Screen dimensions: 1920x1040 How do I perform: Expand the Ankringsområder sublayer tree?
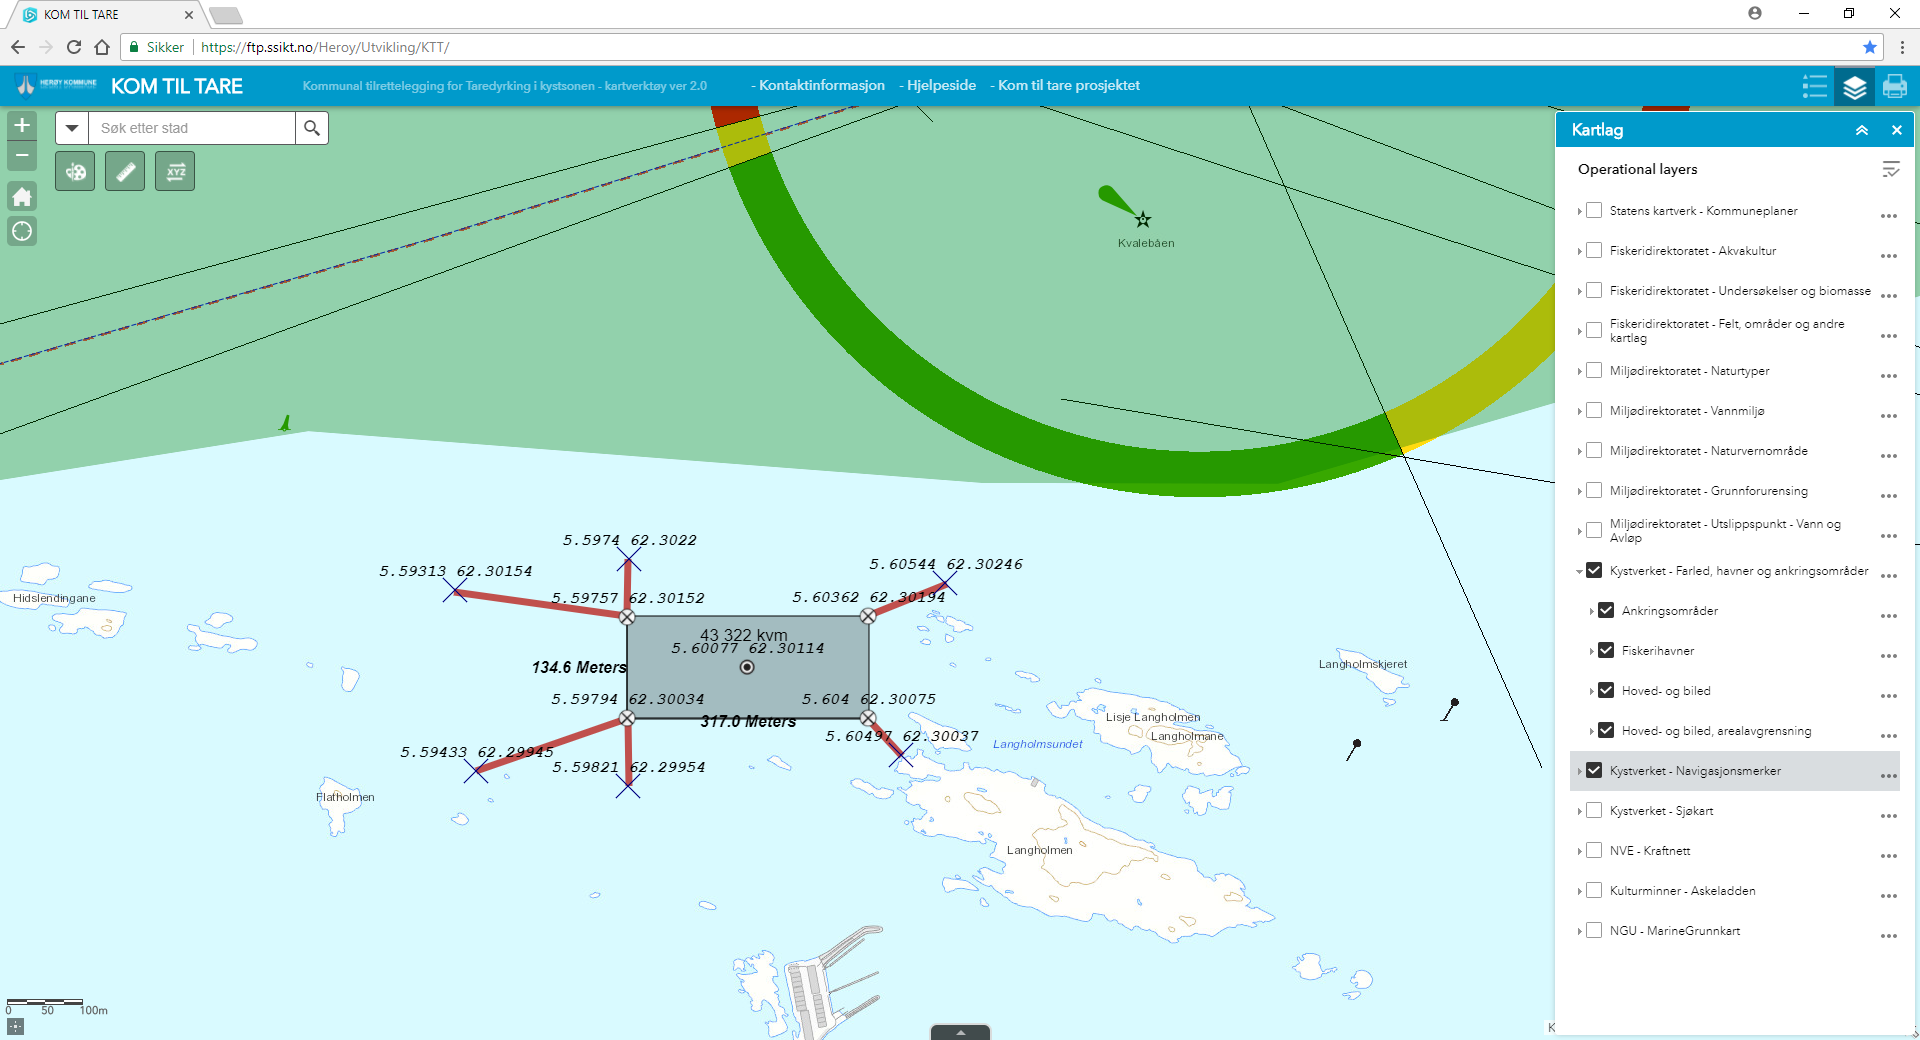click(1591, 611)
